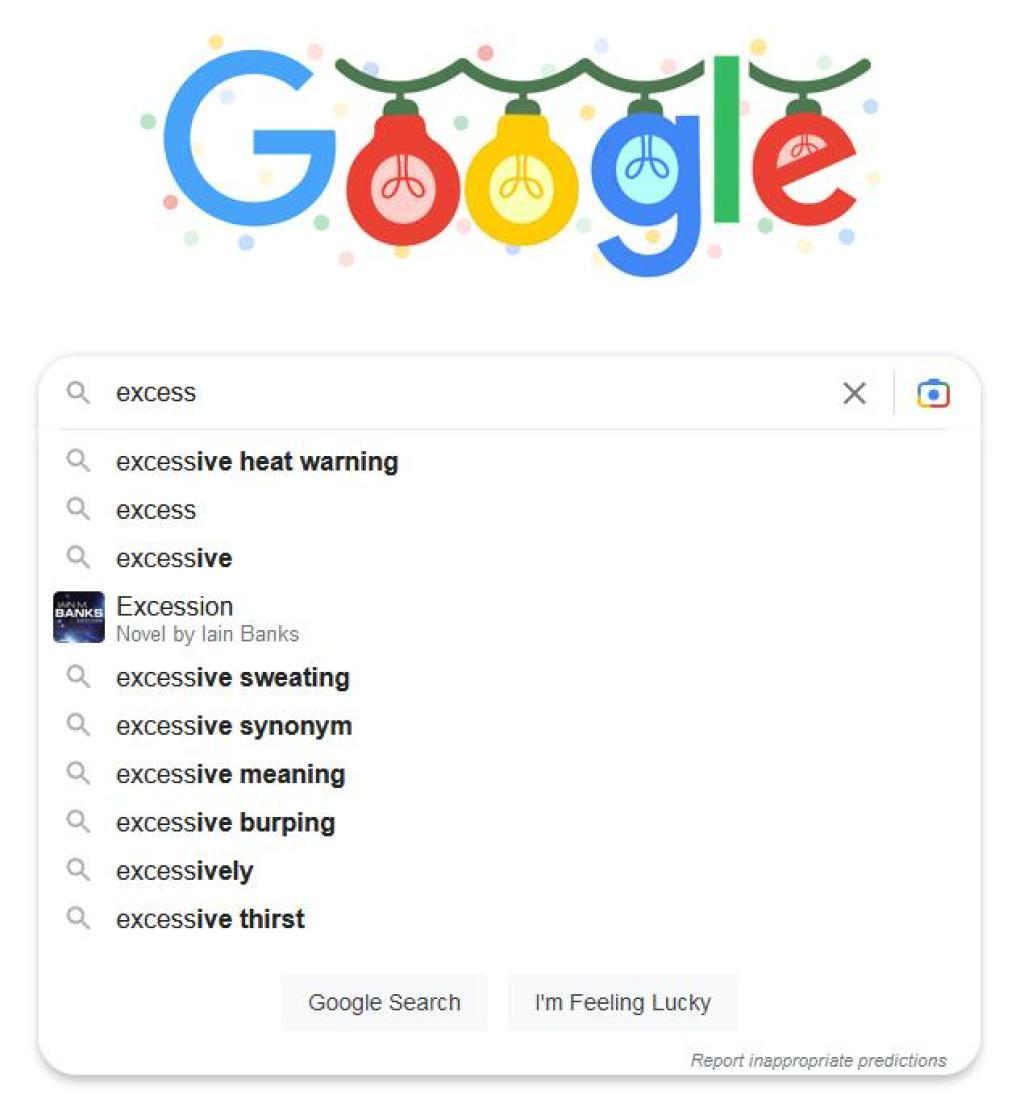Screen dimensions: 1024x1107
Task: Click magnifier icon beside excessive sweating
Action: click(78, 676)
